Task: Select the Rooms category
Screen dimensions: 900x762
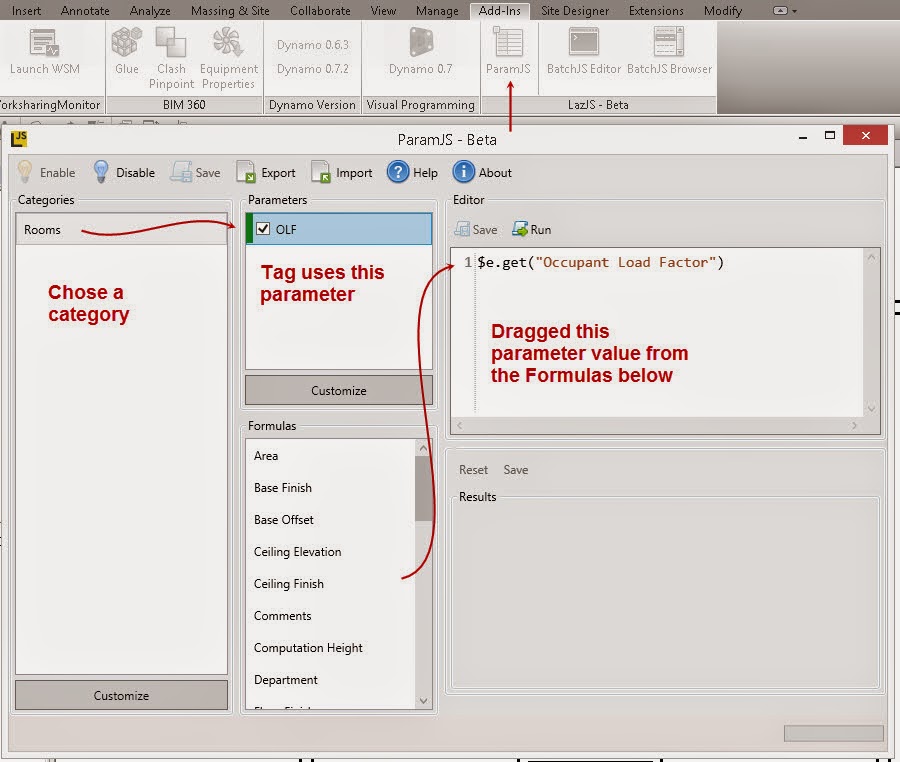Action: [121, 230]
